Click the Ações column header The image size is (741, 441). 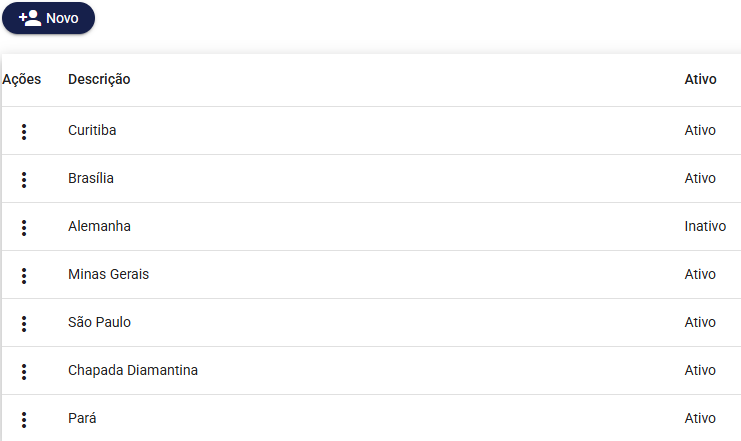22,79
